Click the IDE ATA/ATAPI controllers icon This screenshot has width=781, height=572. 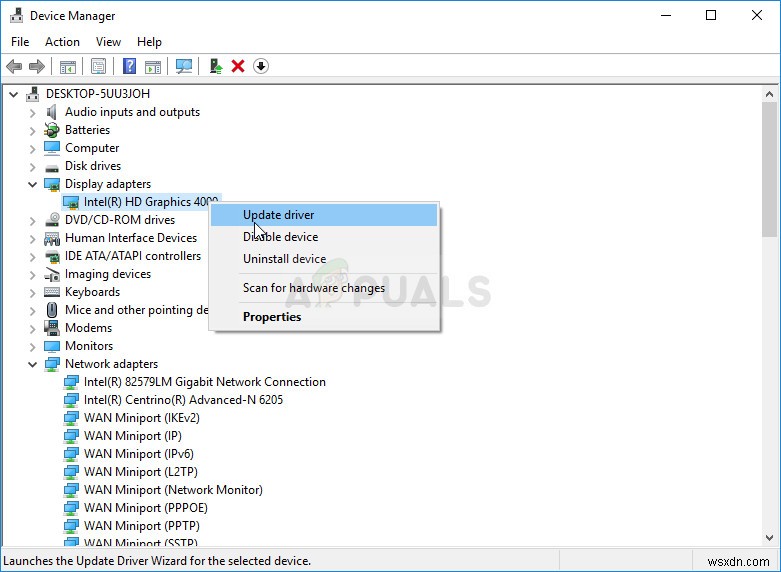52,257
